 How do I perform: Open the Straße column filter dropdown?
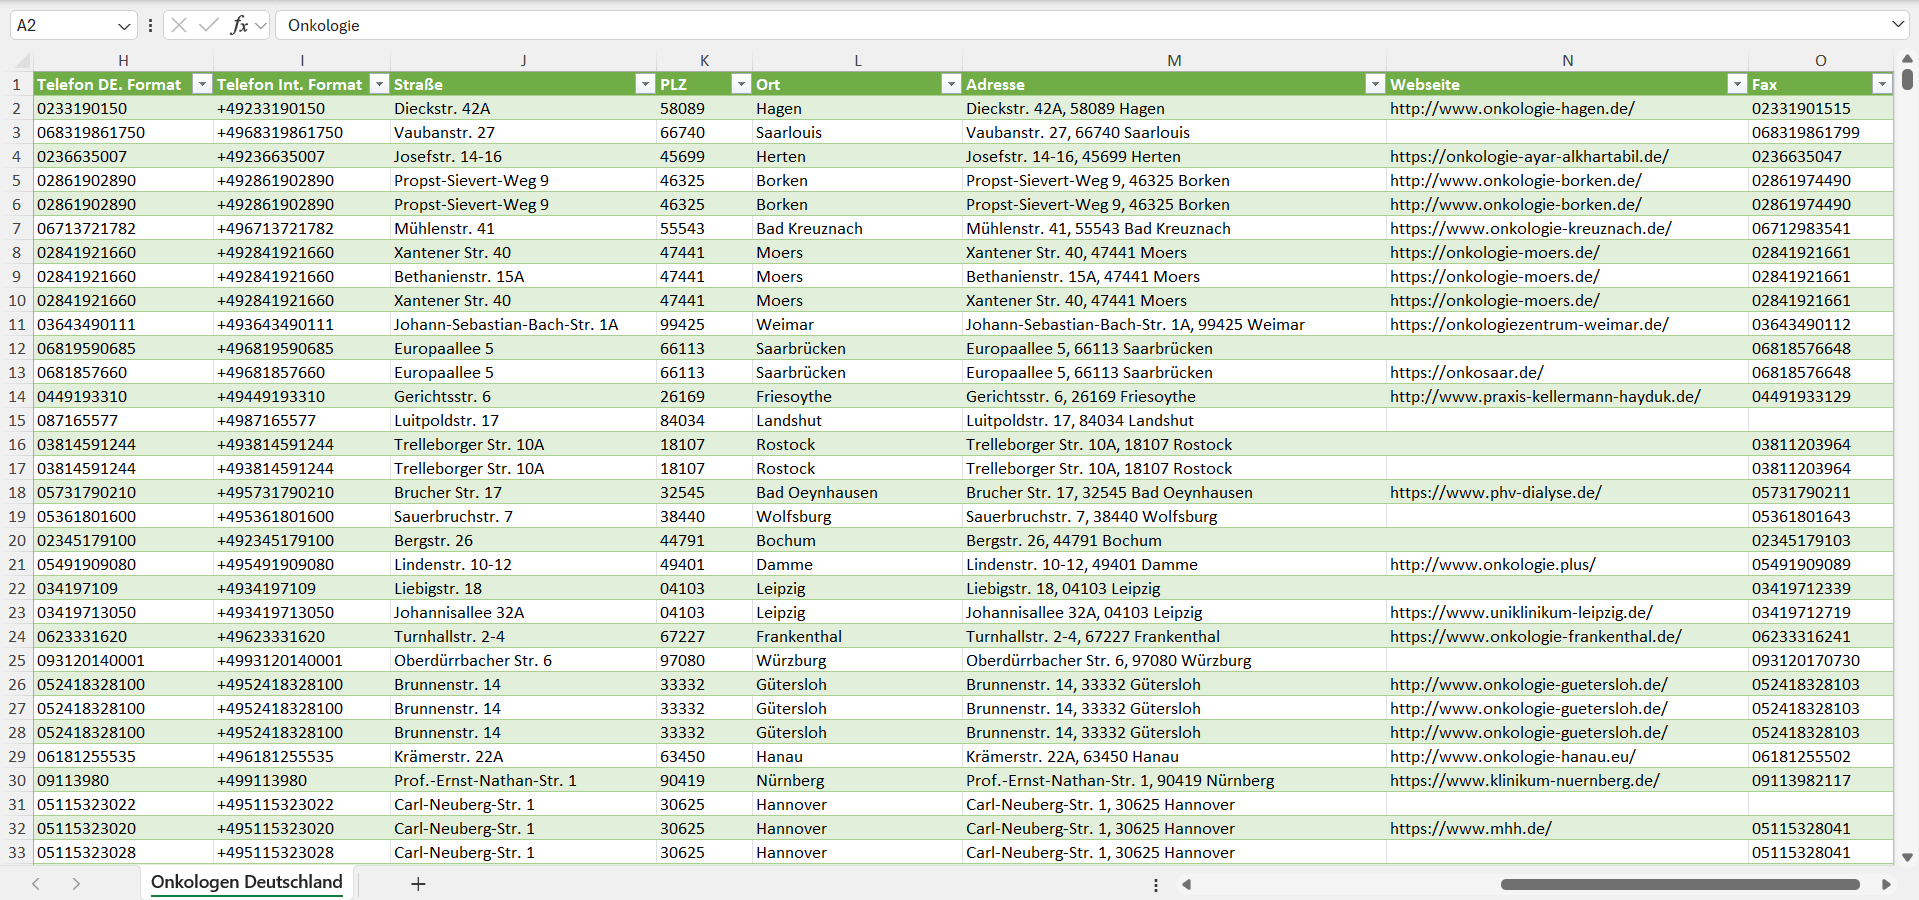[645, 84]
